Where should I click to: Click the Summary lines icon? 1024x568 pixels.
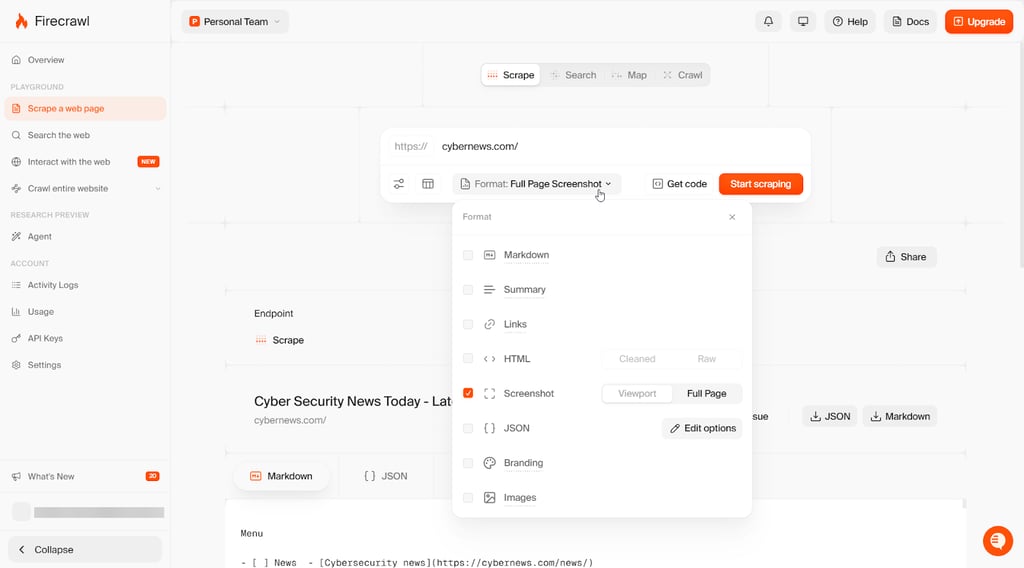pyautogui.click(x=489, y=289)
